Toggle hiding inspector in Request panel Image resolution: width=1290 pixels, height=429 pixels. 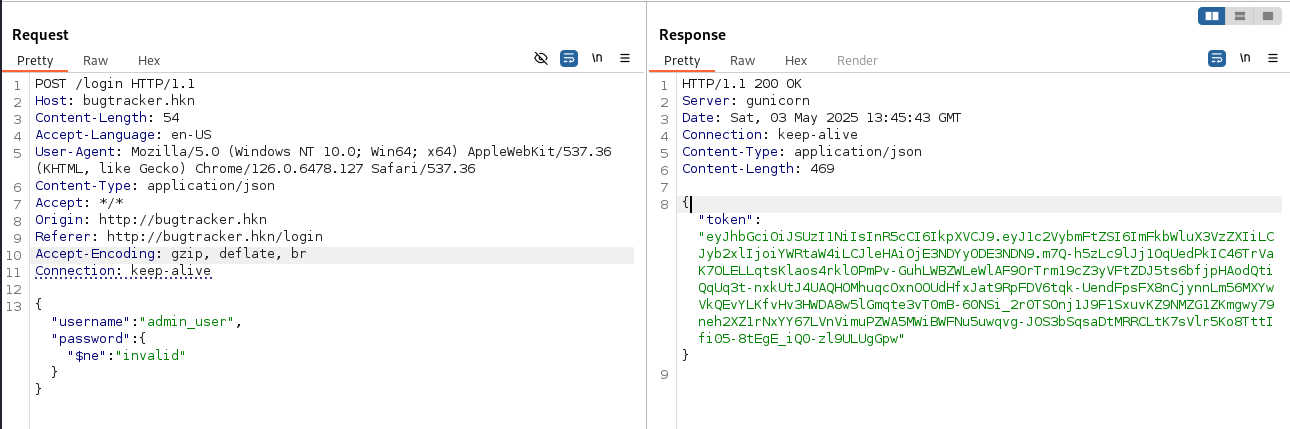(541, 59)
